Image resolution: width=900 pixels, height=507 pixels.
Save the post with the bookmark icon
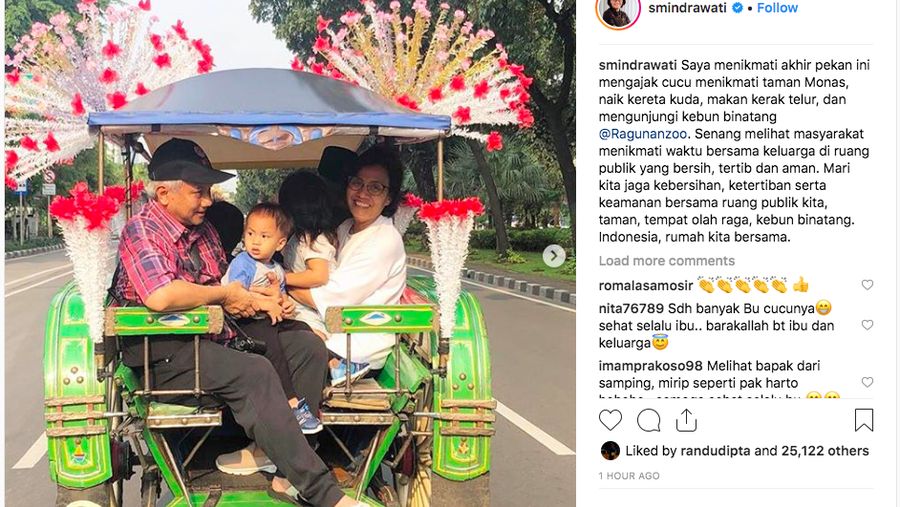864,420
